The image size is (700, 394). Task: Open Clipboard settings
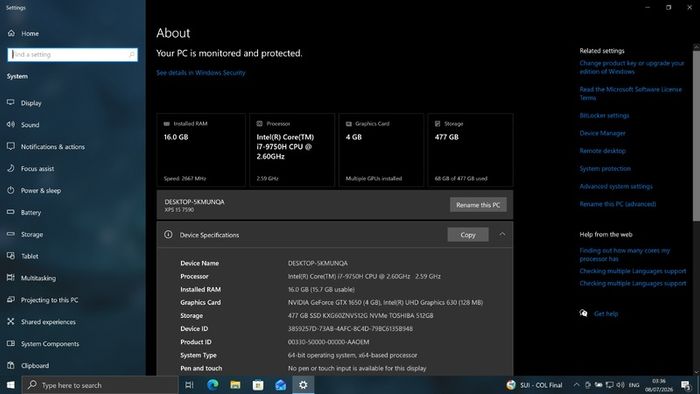click(x=28, y=365)
